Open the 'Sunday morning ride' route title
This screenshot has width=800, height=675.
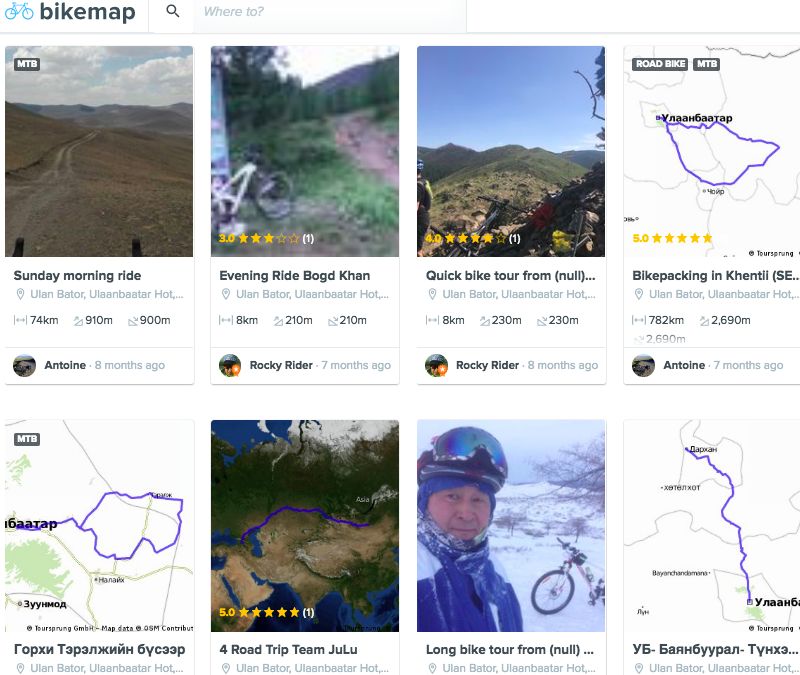pos(77,276)
